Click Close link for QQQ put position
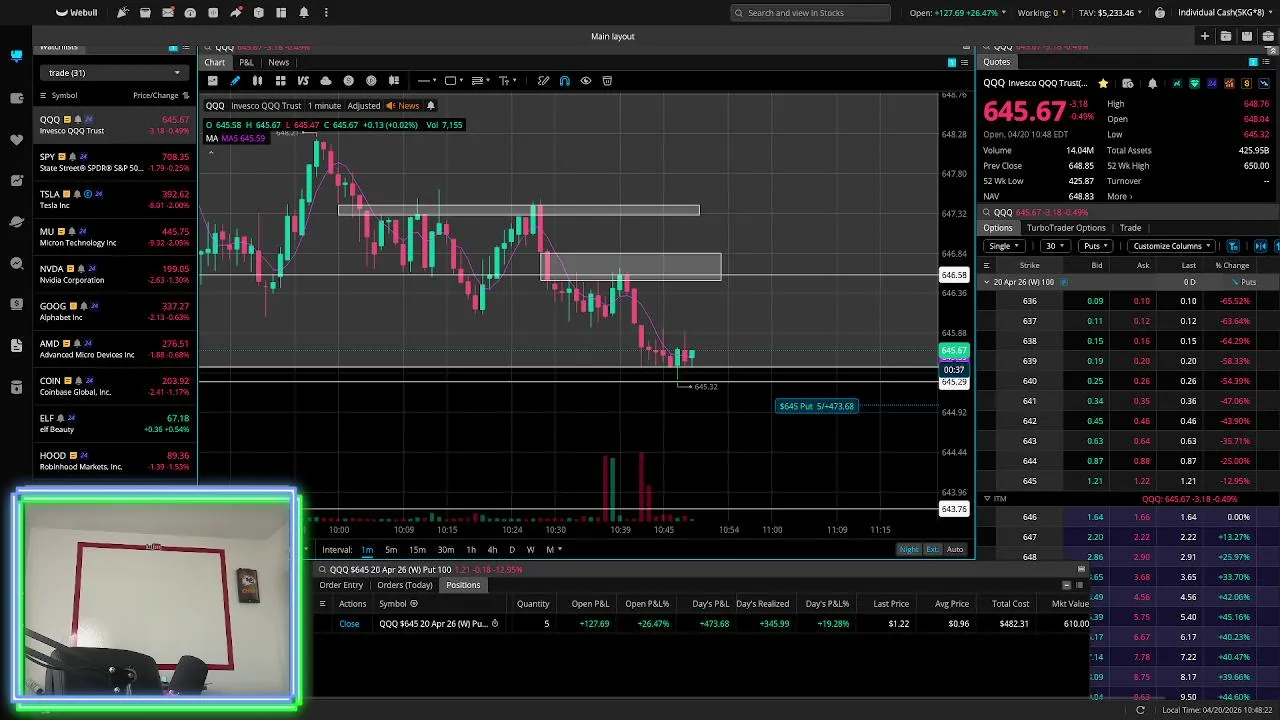 (x=349, y=624)
